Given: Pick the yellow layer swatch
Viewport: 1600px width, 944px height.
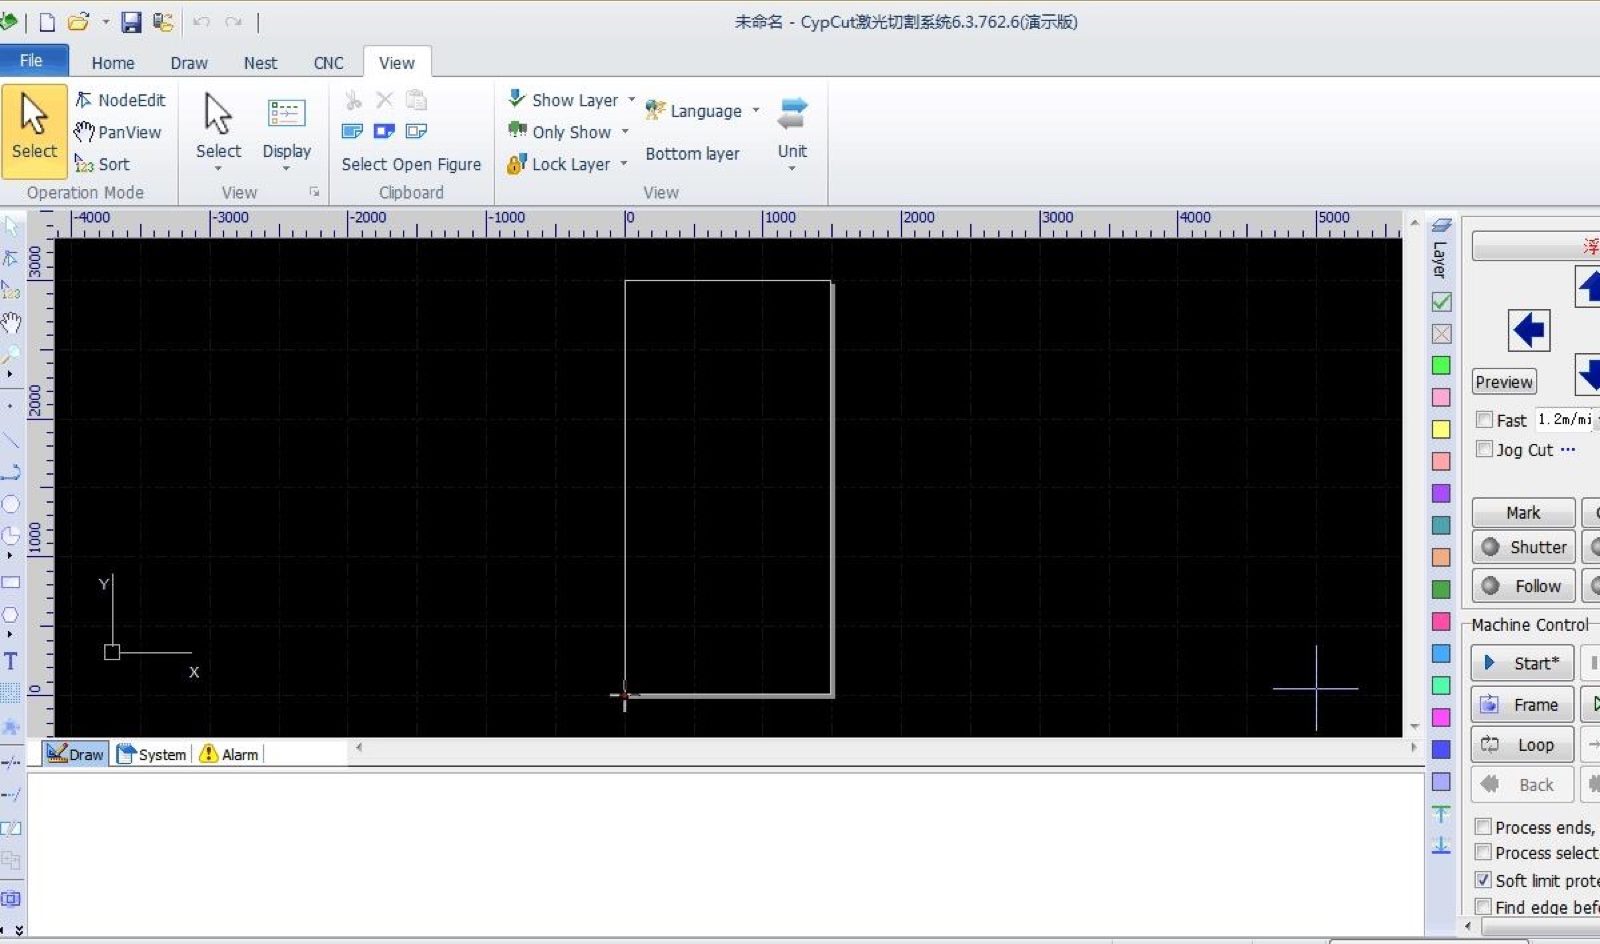Looking at the screenshot, I should point(1441,430).
